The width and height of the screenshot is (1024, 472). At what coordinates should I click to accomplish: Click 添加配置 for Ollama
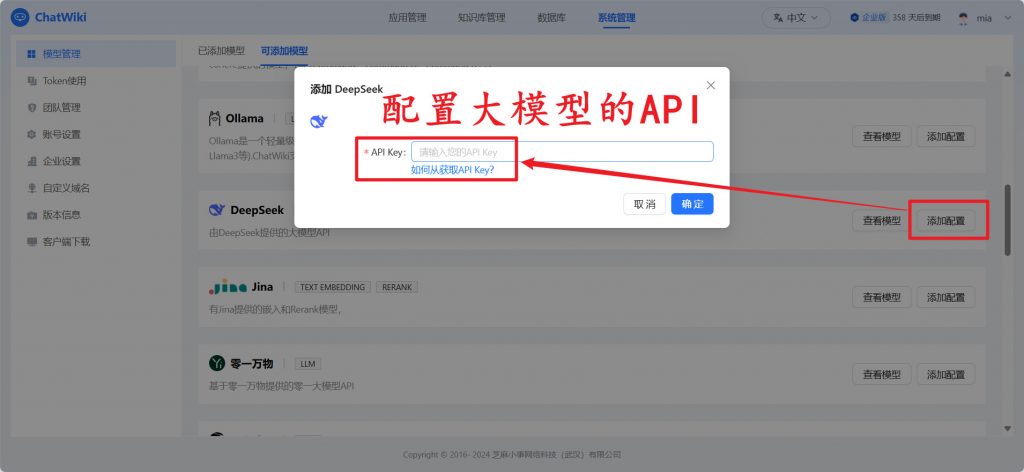click(946, 136)
